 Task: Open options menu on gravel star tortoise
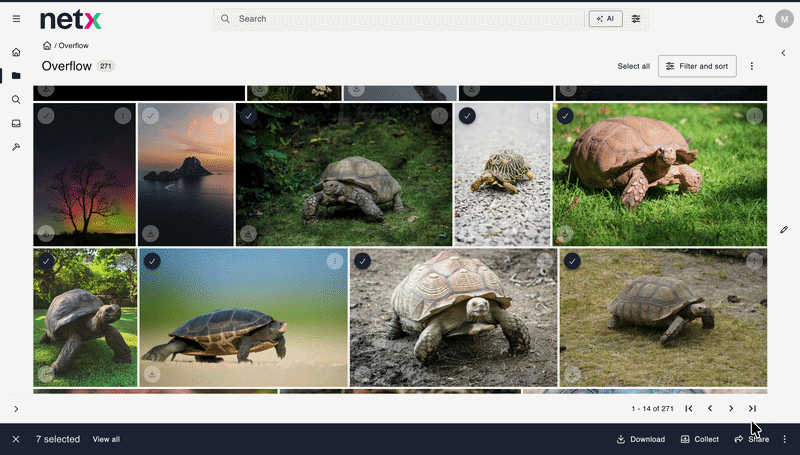(x=537, y=116)
